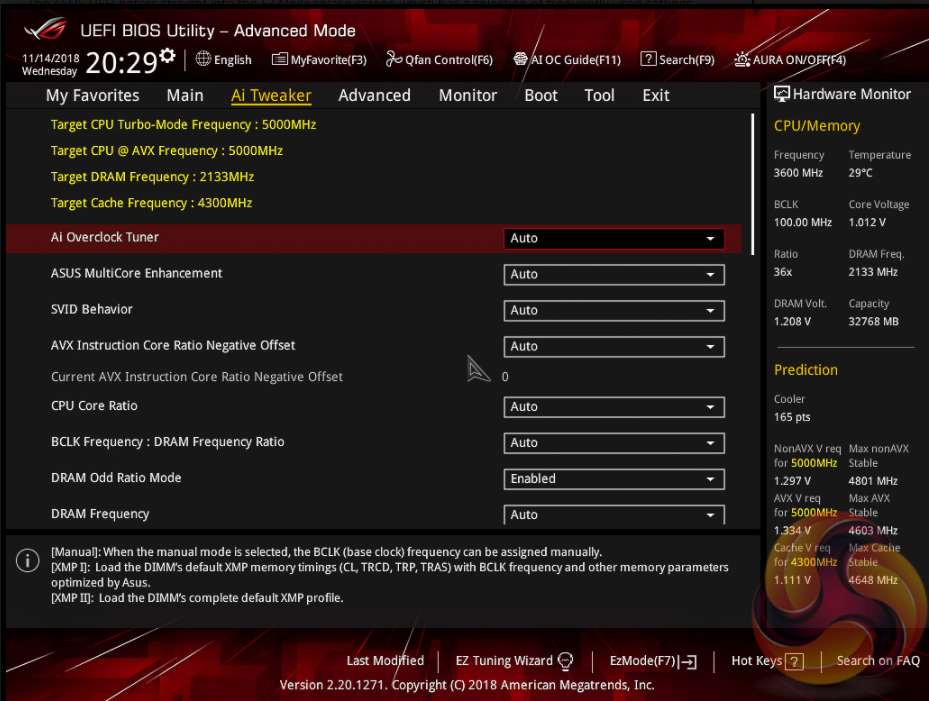Click the settings list scrollbar

(752, 184)
